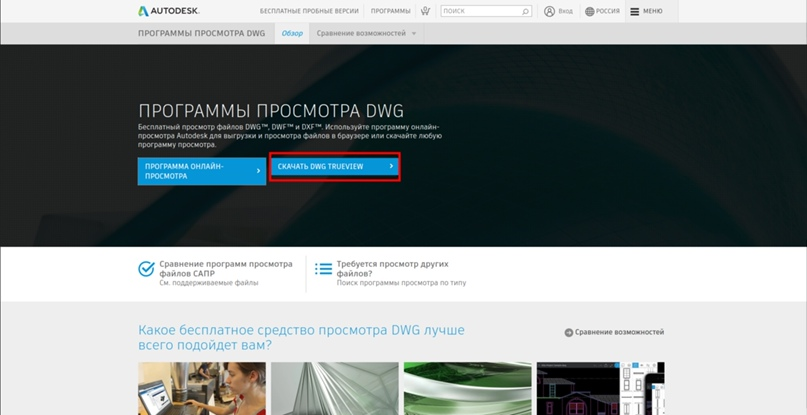Click the globe icon beside Россия
Viewport: 807px width, 415px height.
point(589,11)
